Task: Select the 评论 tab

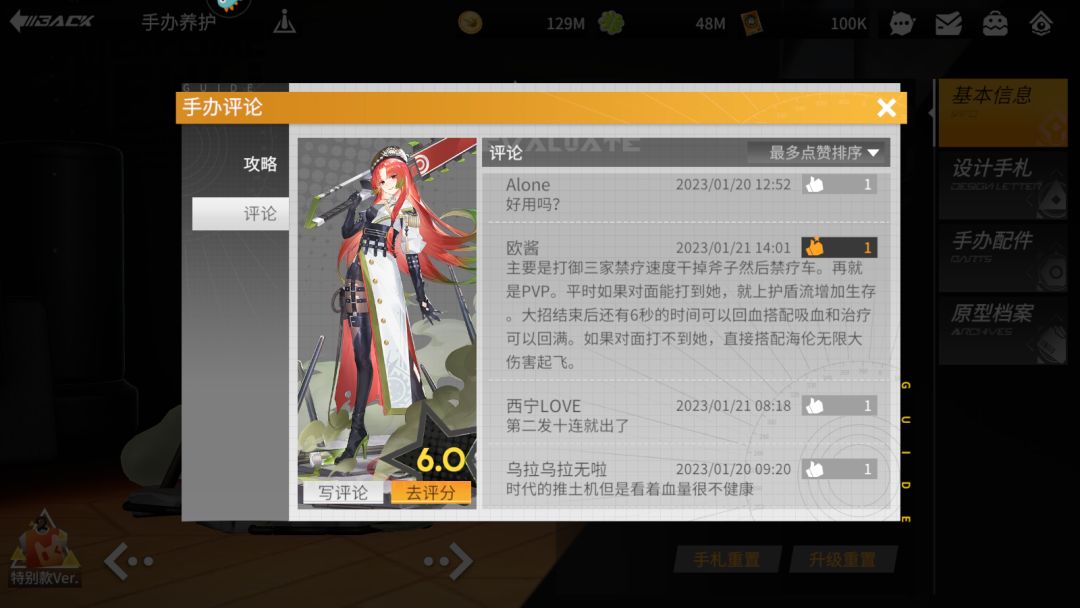Action: tap(240, 213)
